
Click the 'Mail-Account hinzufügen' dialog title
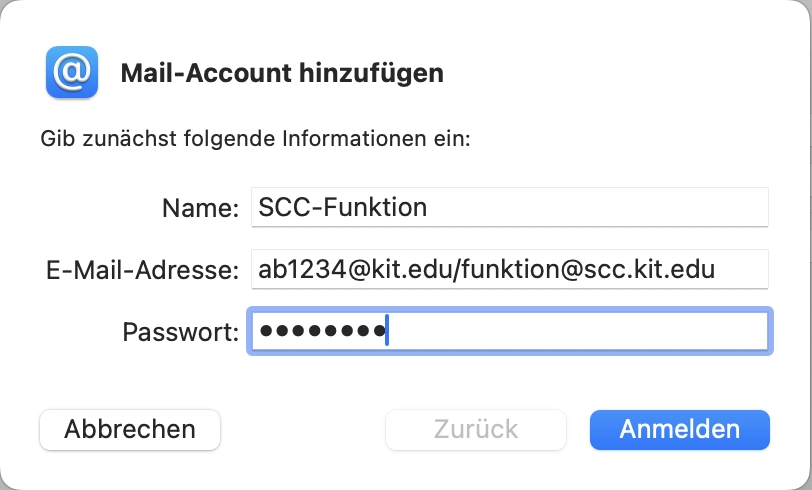coord(281,73)
